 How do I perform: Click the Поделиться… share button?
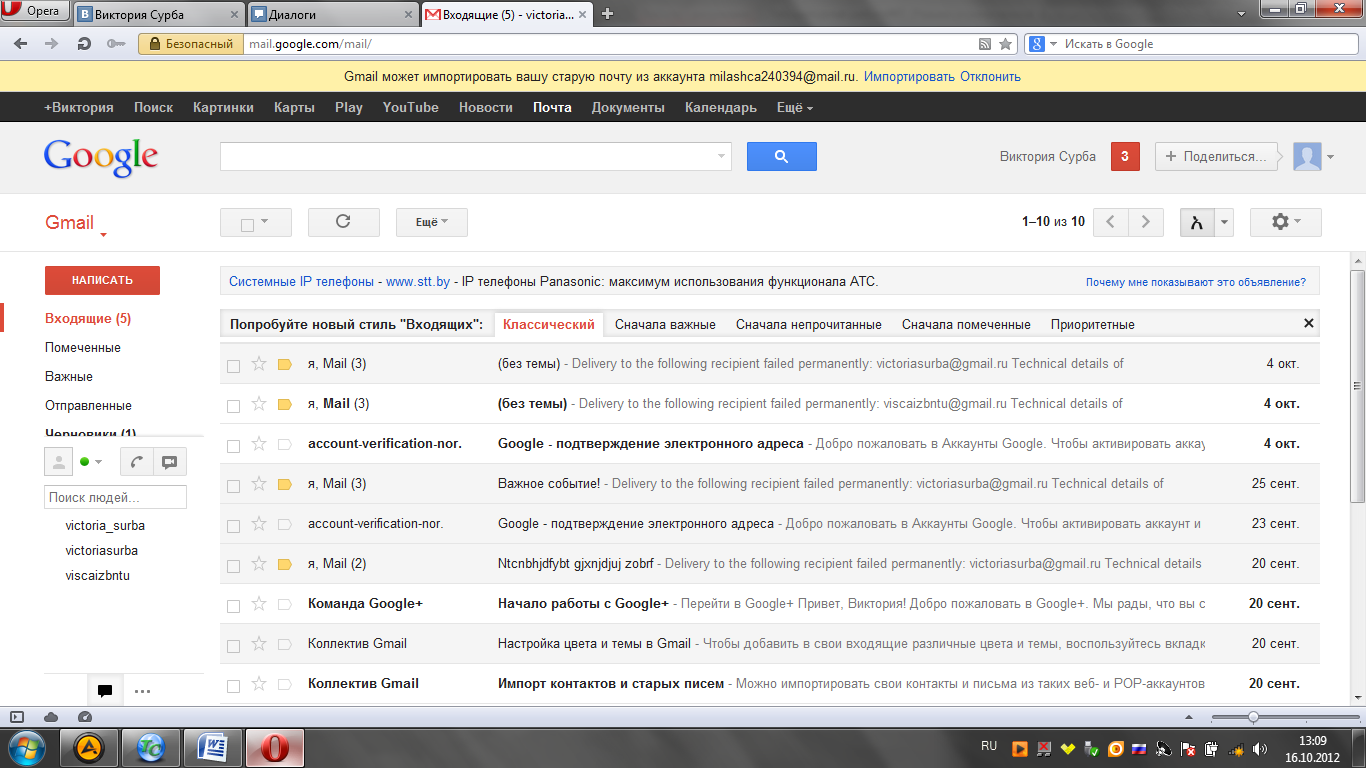(x=1217, y=156)
